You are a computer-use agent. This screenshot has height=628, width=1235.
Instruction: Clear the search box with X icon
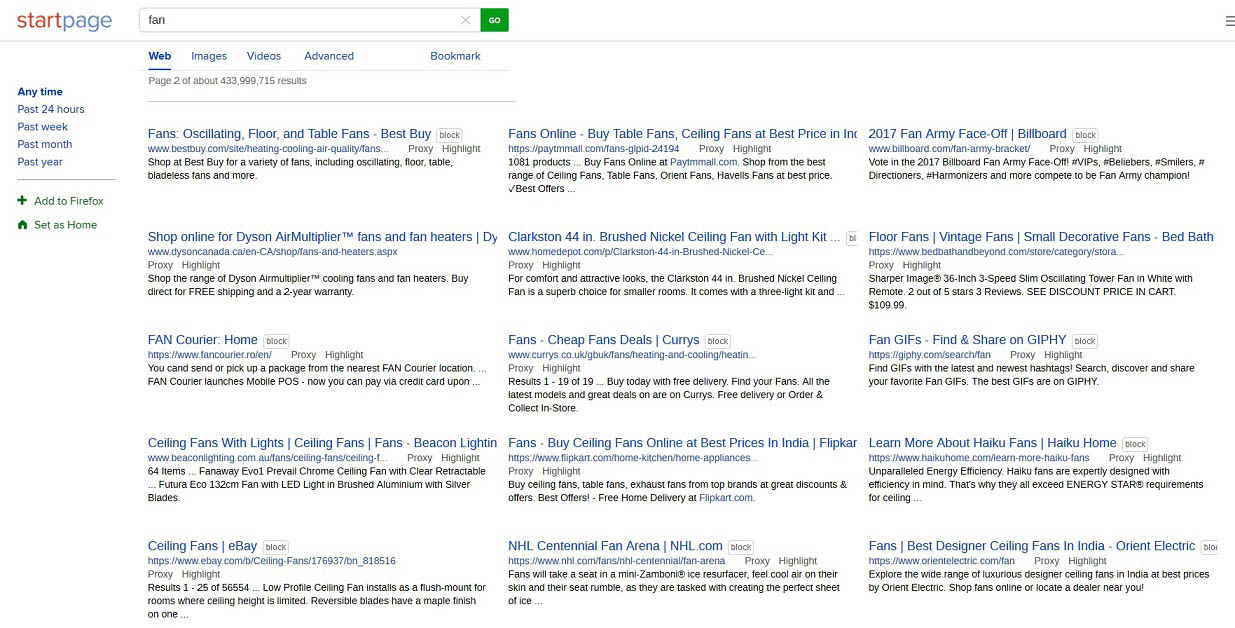(465, 20)
